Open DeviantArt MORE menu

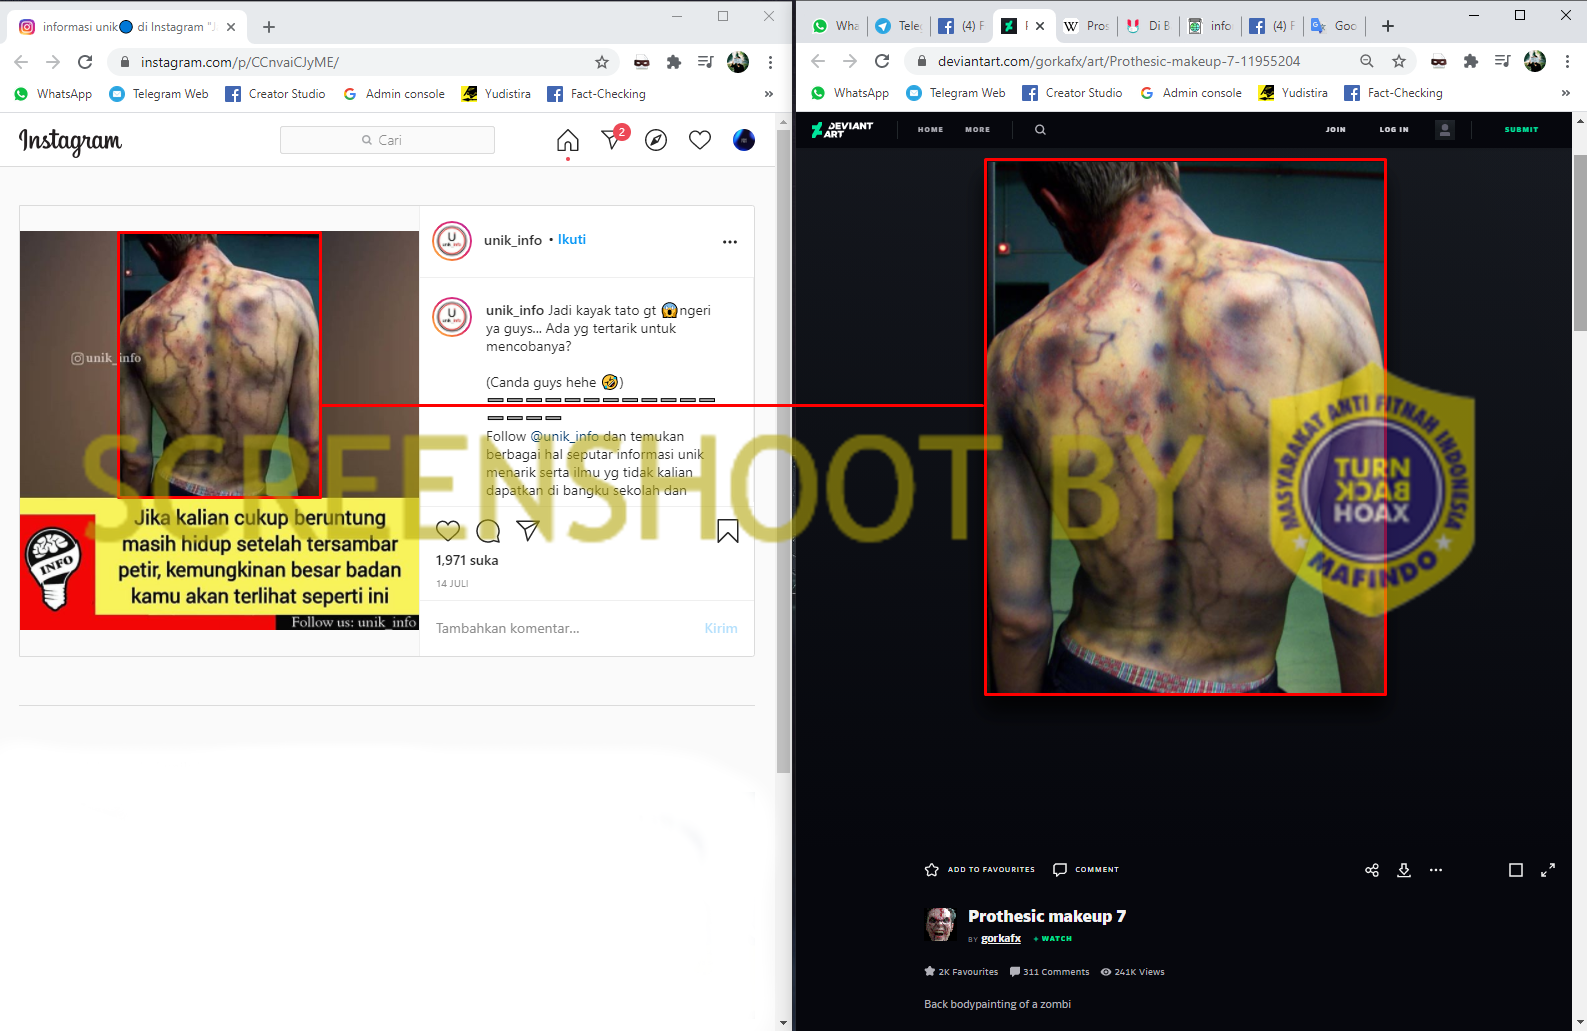977,129
